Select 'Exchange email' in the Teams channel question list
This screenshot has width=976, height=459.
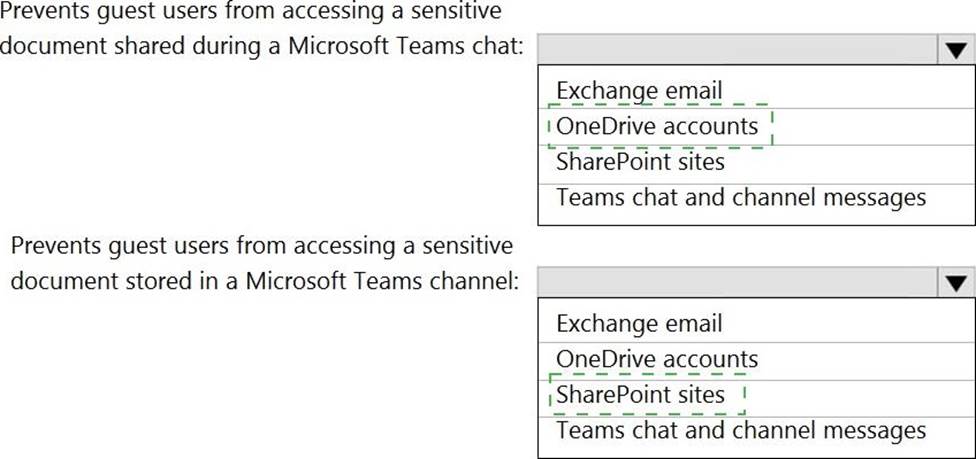(639, 324)
